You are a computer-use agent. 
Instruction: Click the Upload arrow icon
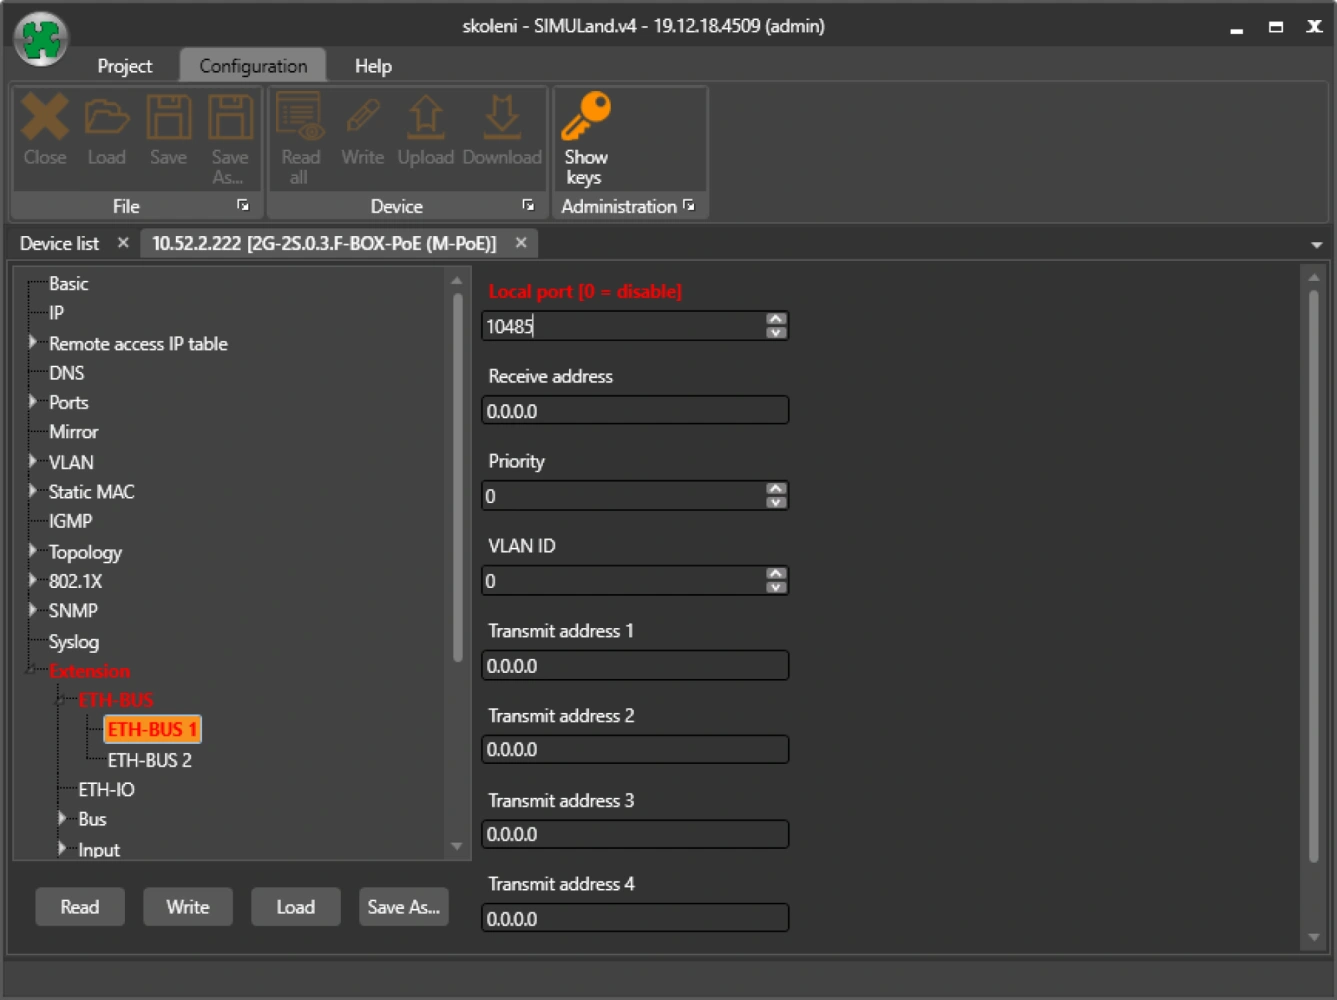425,118
